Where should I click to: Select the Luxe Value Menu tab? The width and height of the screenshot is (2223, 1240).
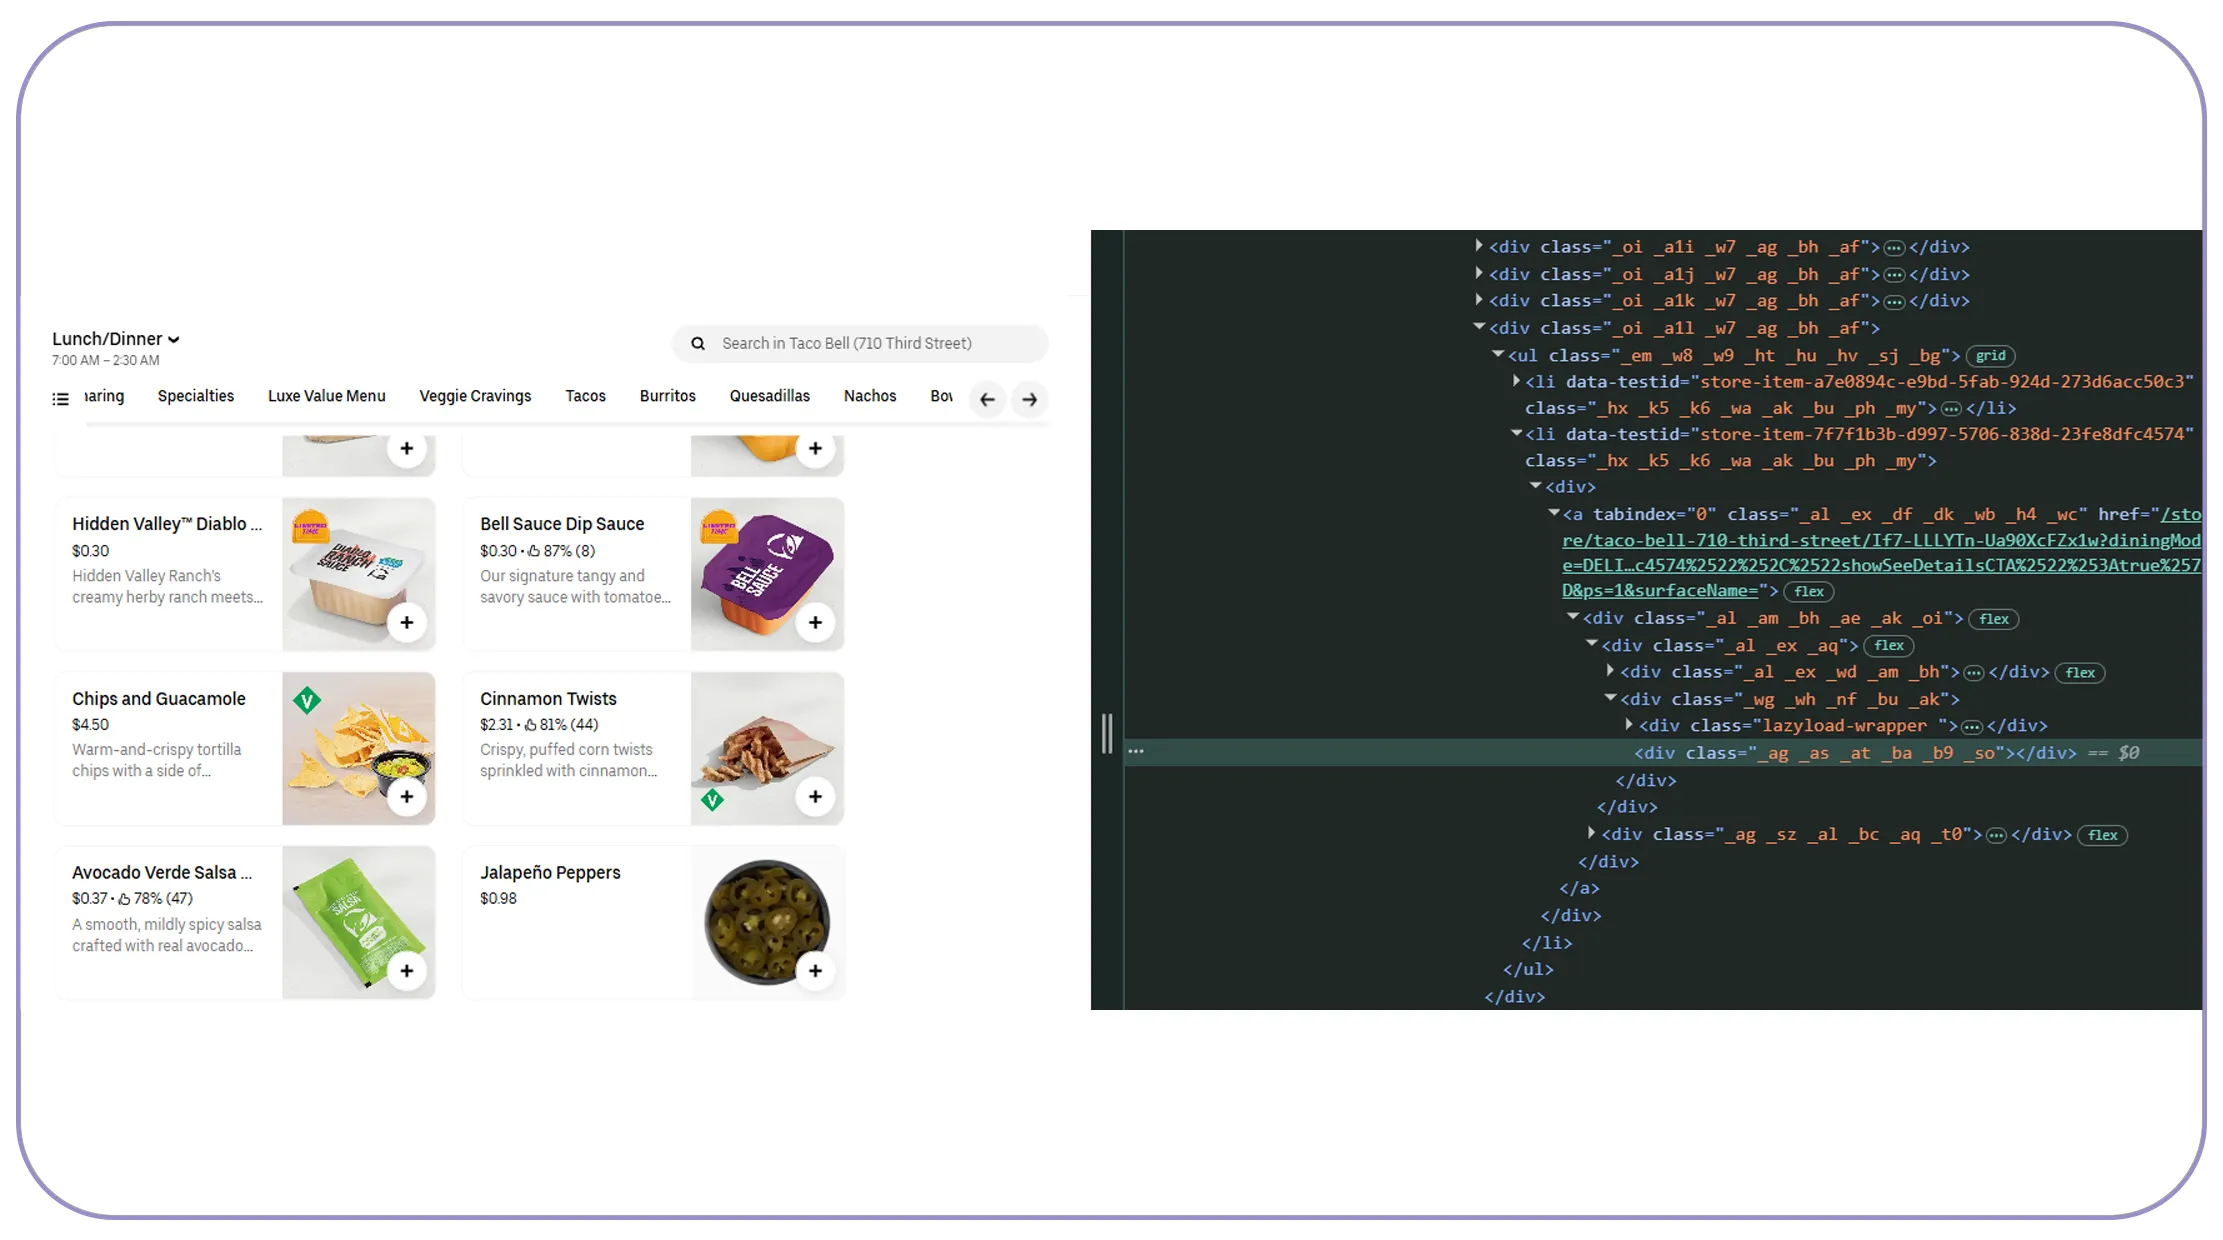tap(327, 396)
